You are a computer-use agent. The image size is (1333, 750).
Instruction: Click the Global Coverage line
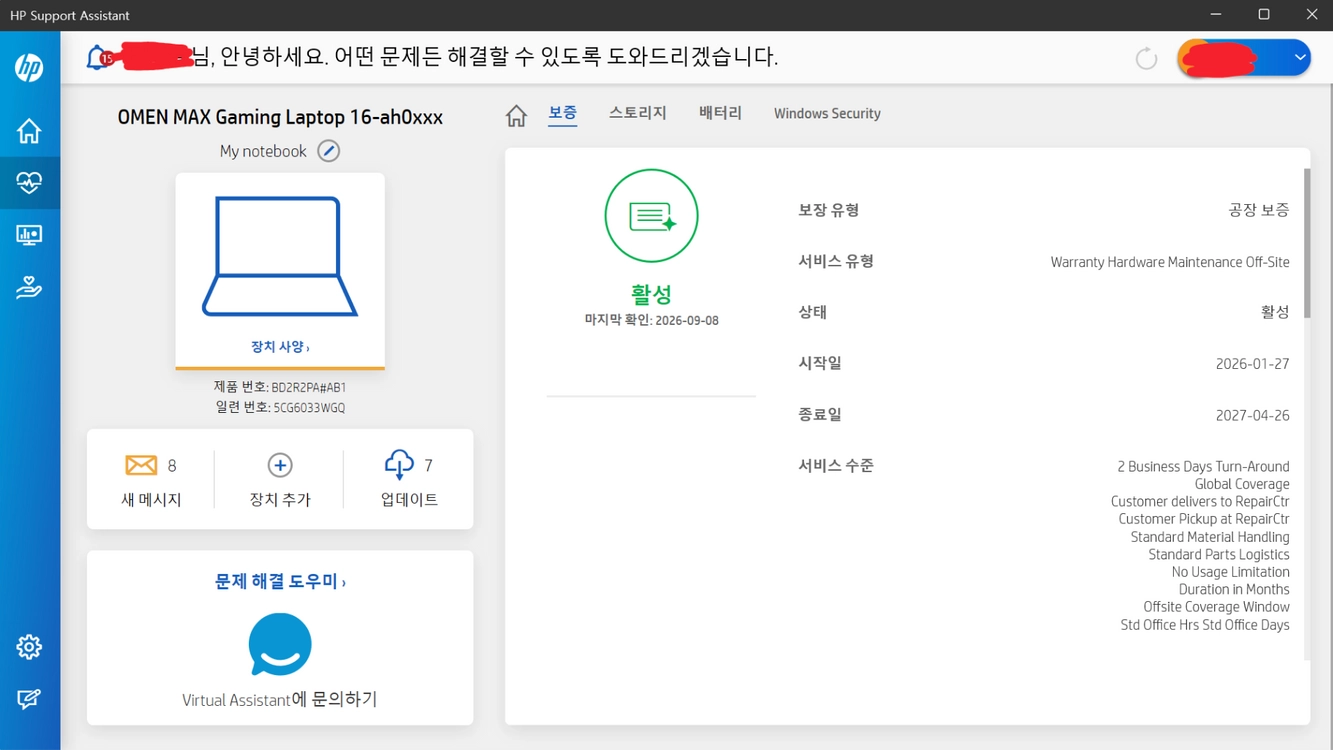click(1242, 484)
